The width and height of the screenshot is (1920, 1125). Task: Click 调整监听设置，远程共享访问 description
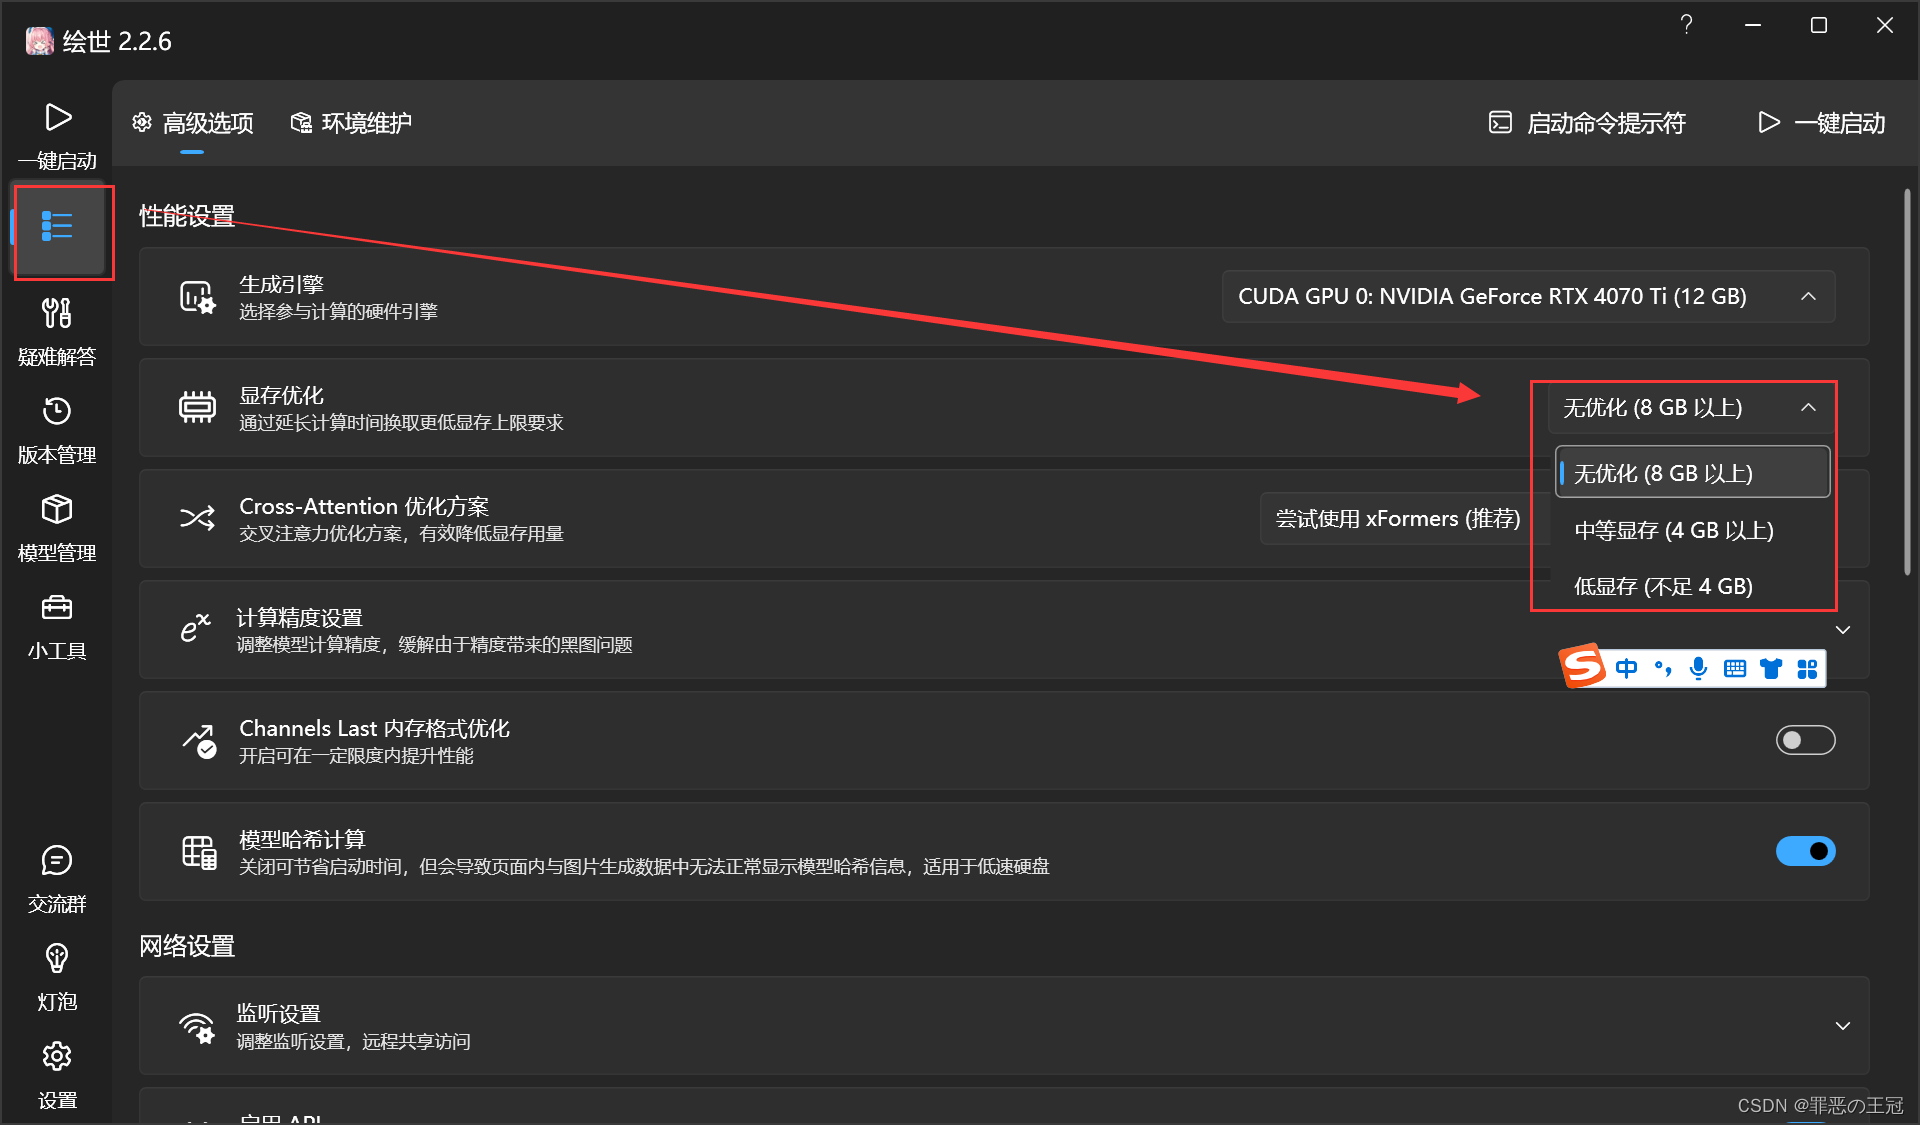point(353,1041)
